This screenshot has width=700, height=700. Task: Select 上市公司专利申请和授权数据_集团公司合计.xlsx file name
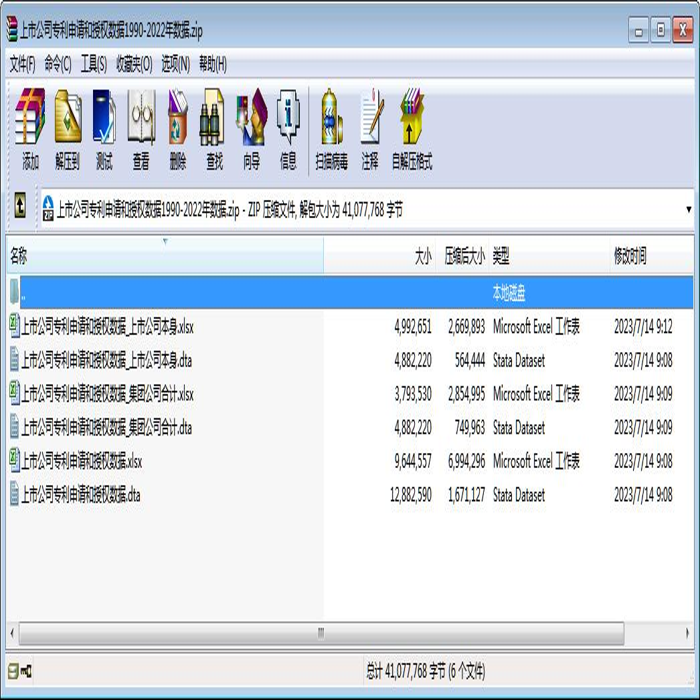point(107,394)
